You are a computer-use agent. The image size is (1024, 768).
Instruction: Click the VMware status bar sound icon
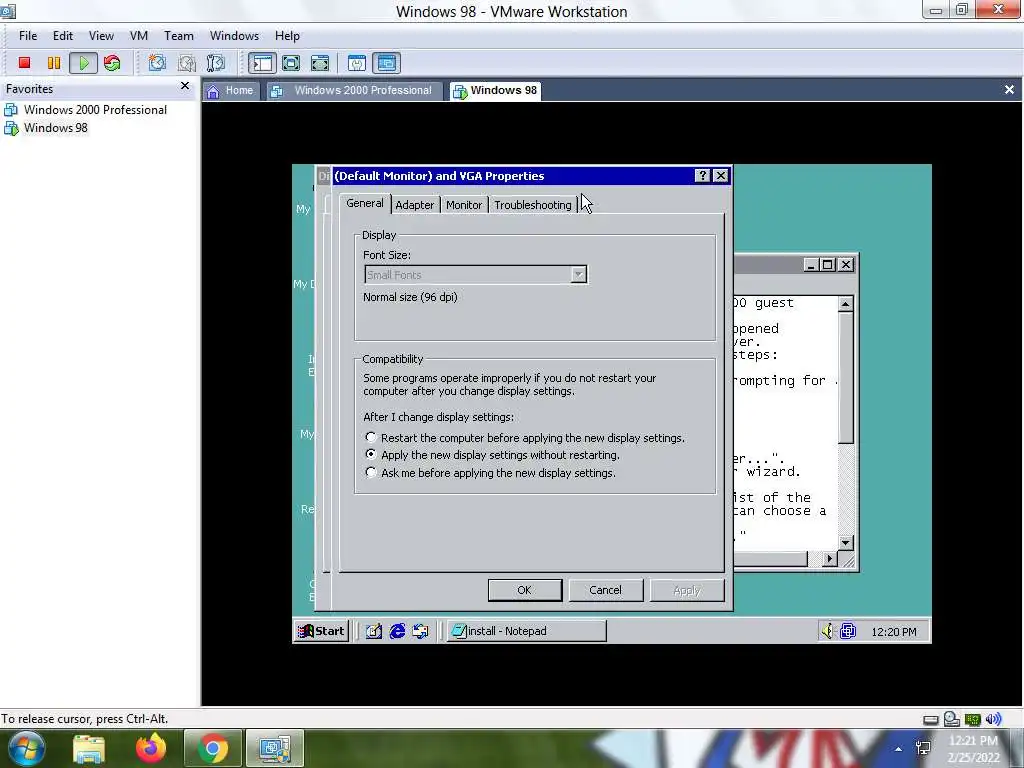pos(994,720)
